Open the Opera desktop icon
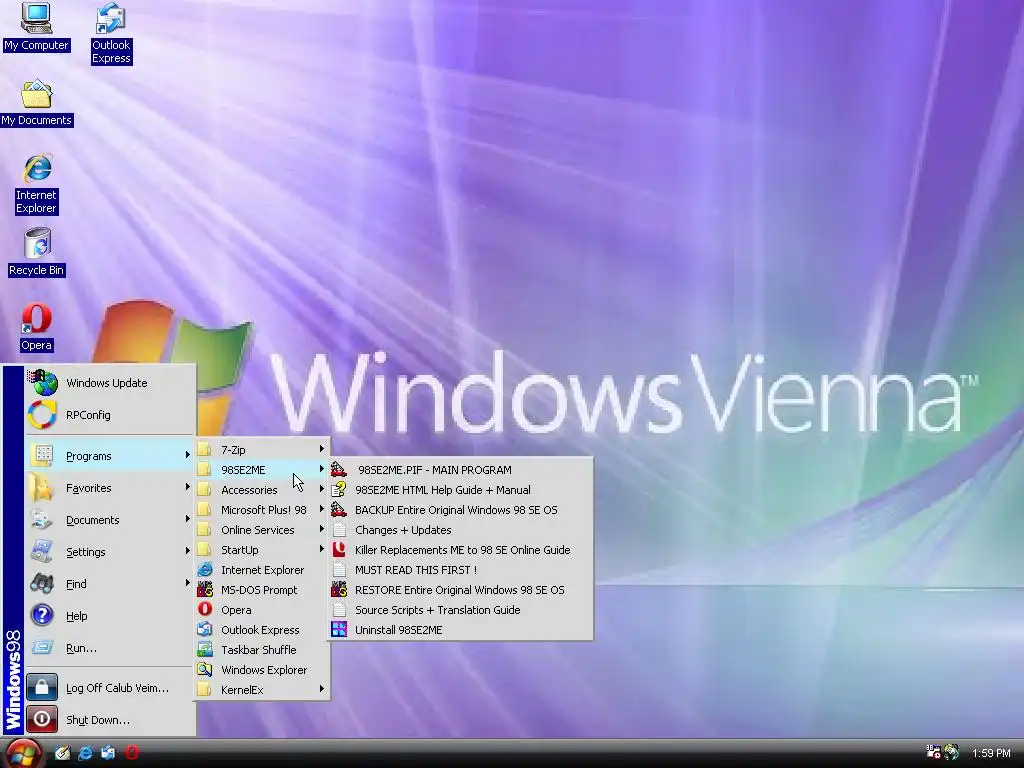This screenshot has width=1024, height=768. coord(37,327)
